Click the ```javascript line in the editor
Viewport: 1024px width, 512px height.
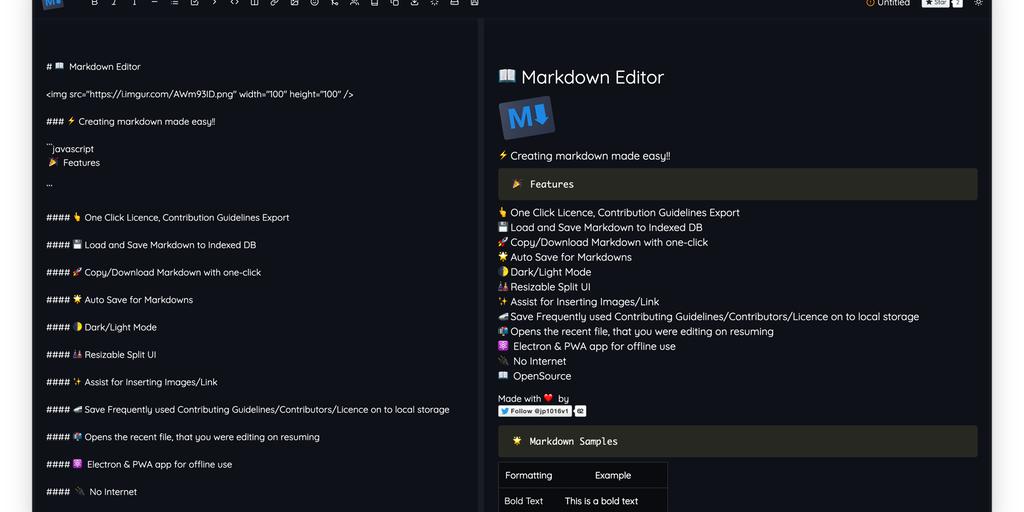(70, 149)
